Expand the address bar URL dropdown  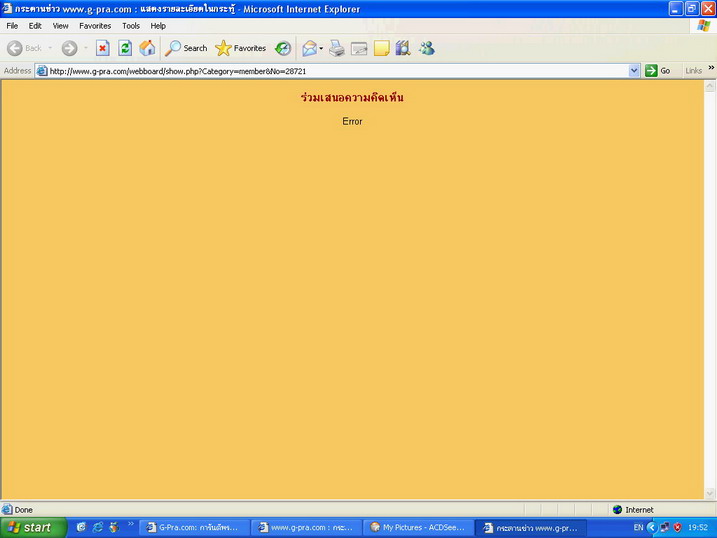634,71
